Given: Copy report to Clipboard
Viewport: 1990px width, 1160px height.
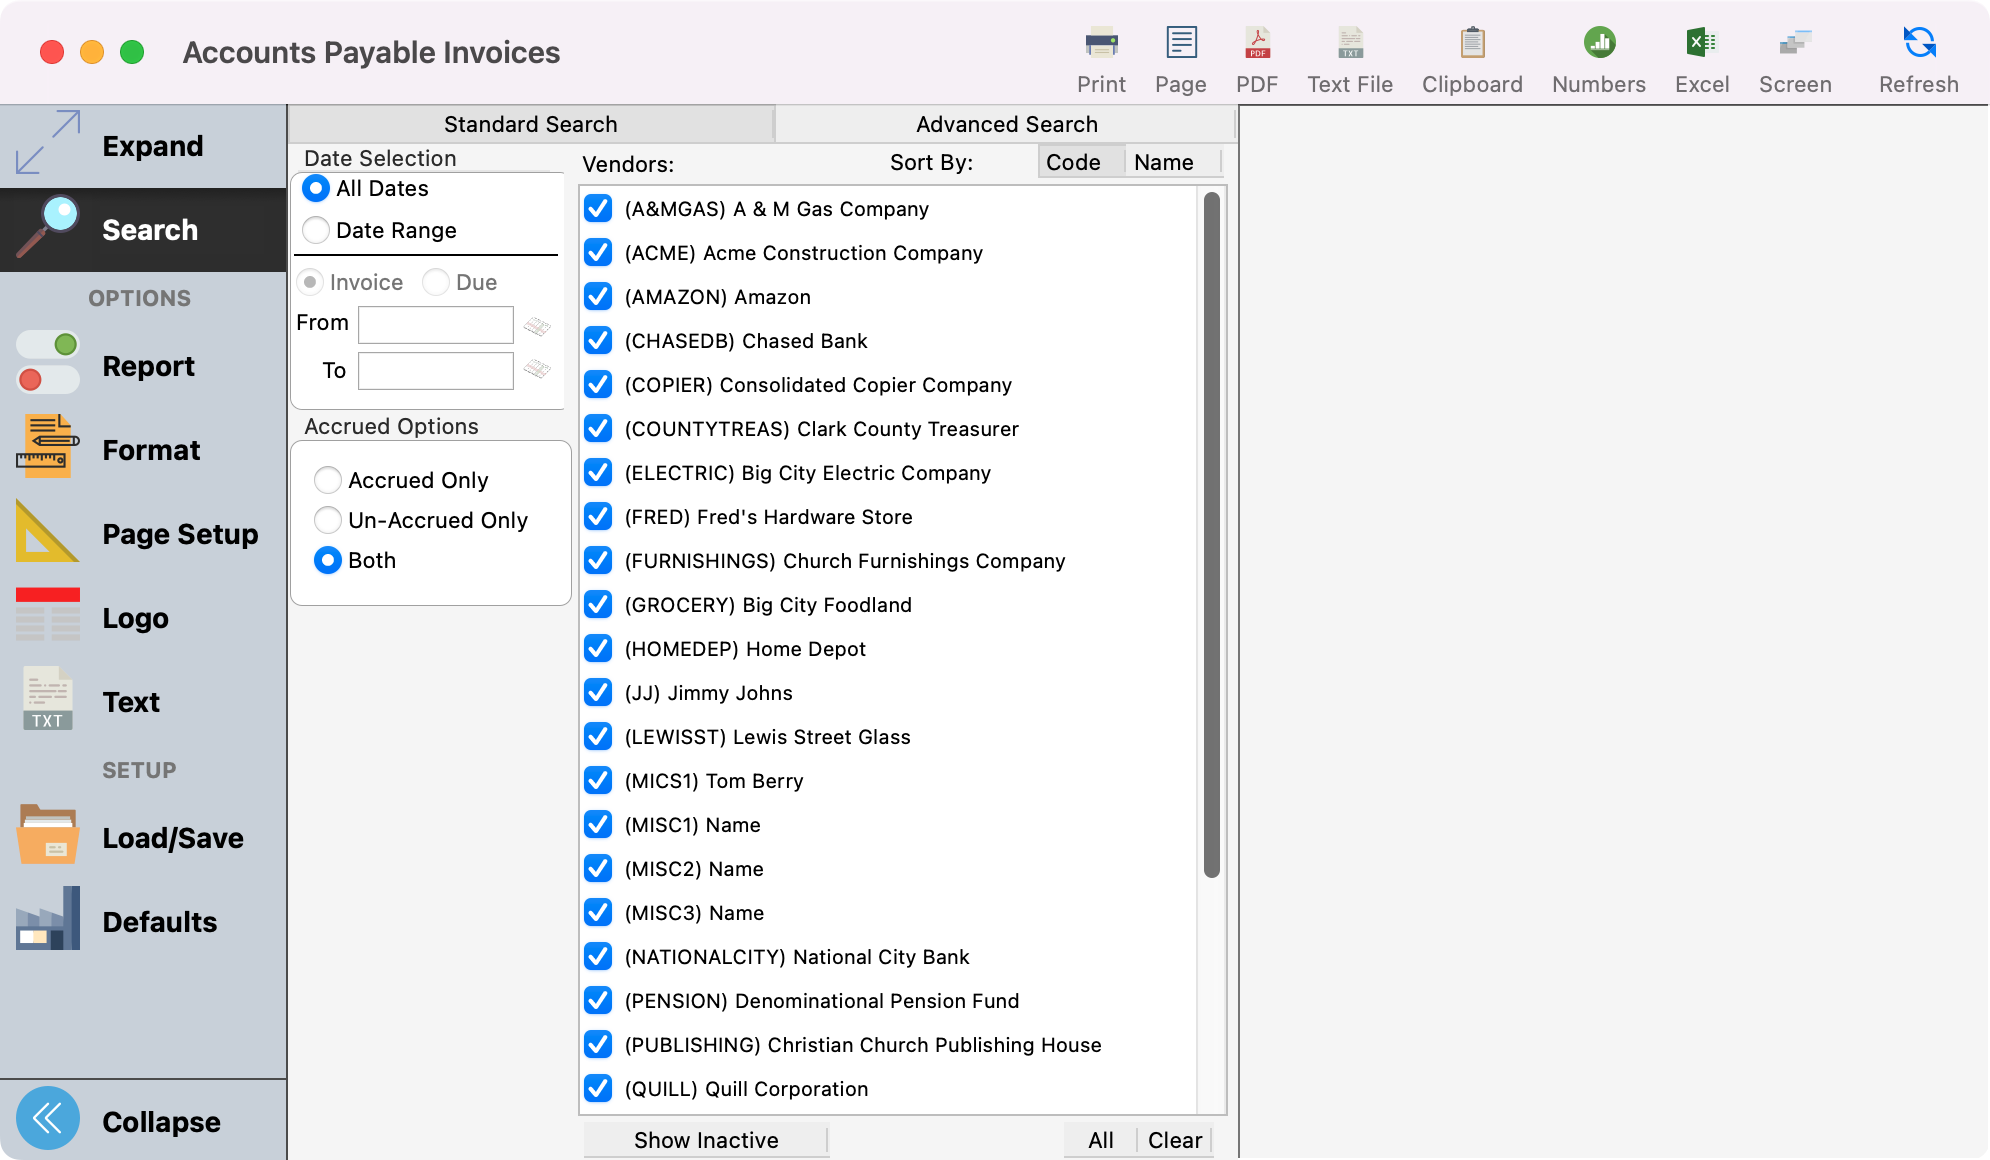Looking at the screenshot, I should click(x=1472, y=44).
